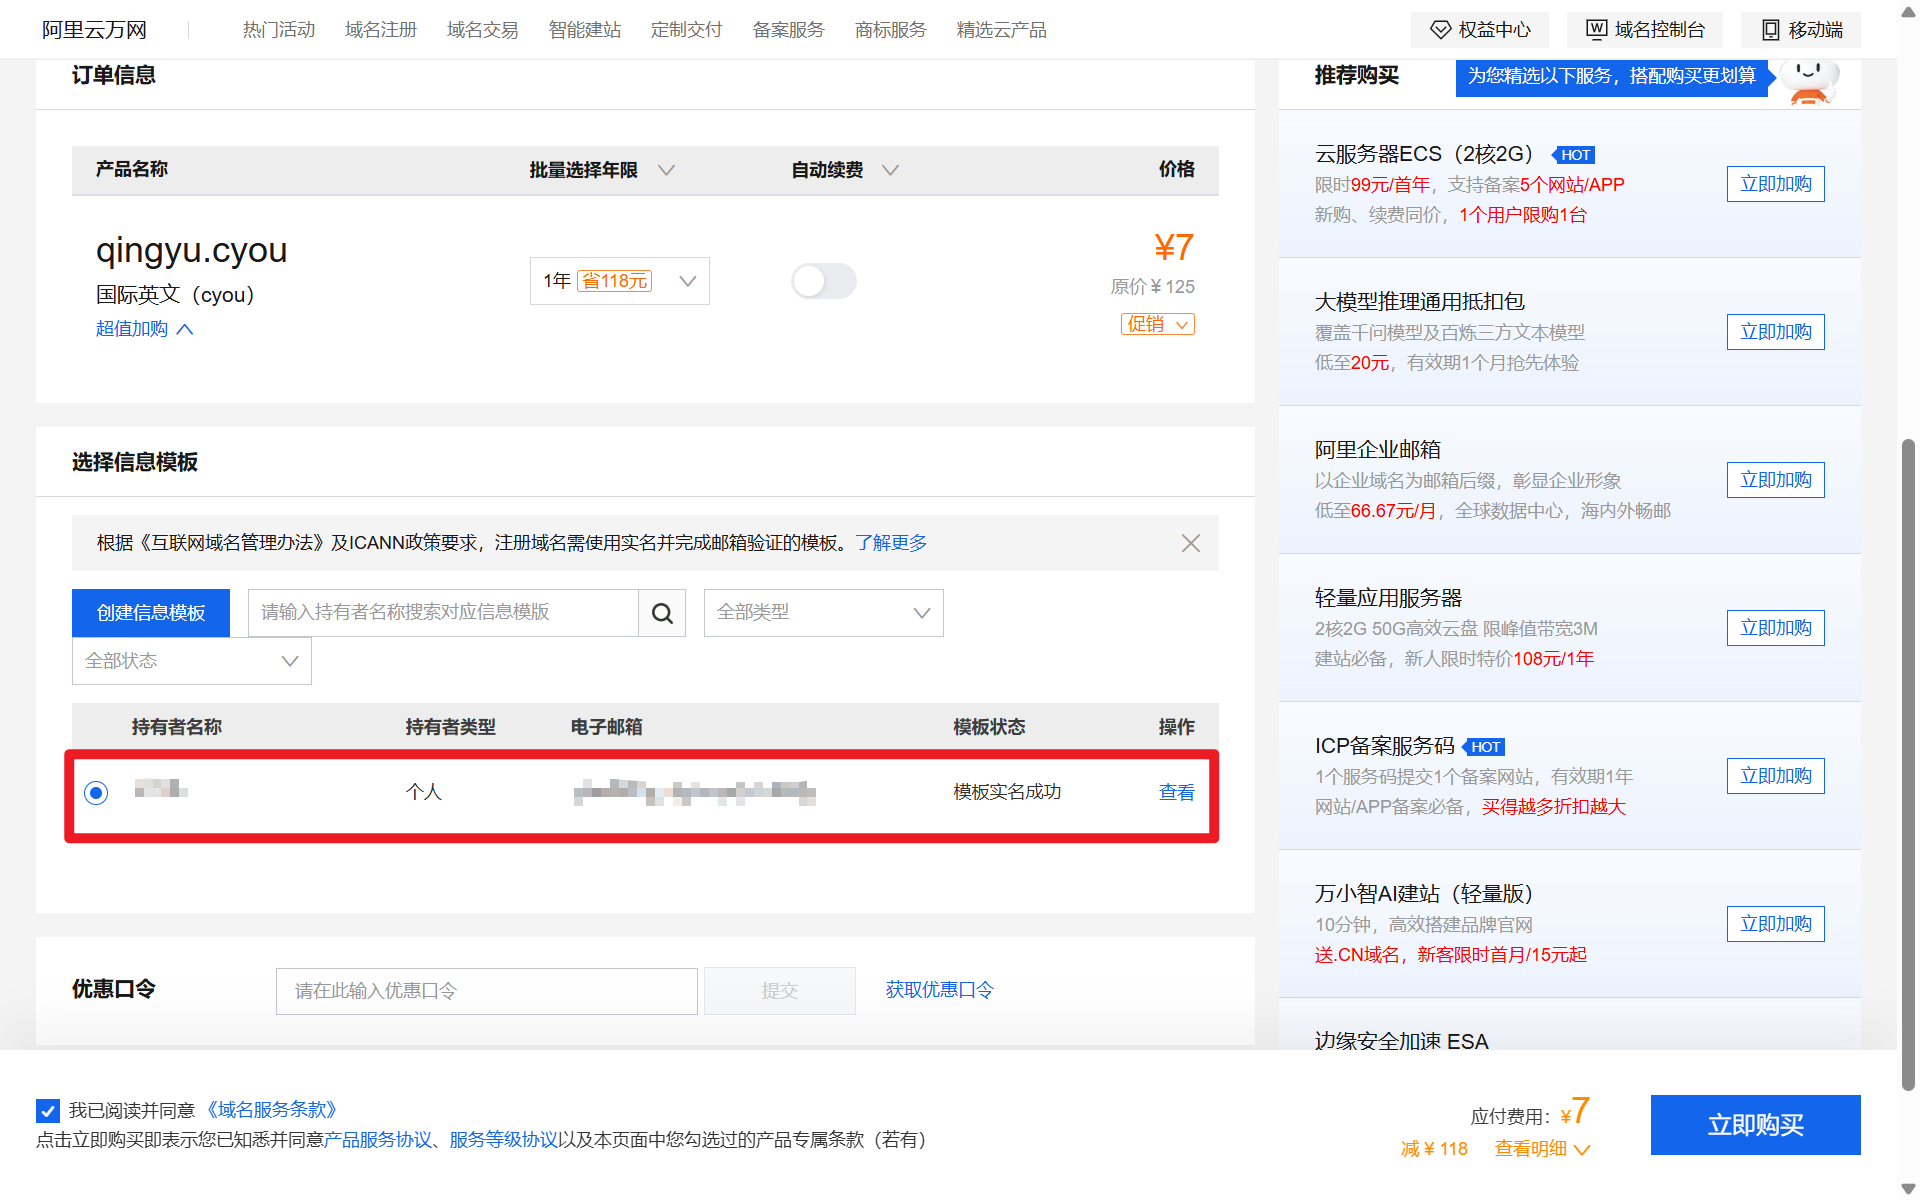The image size is (1920, 1200).
Task: Open the 精选云产品 menu
Action: point(1002,30)
